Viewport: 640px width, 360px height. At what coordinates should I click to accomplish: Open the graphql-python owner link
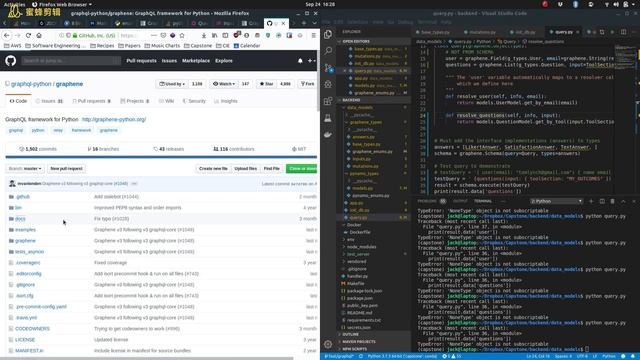tap(31, 84)
